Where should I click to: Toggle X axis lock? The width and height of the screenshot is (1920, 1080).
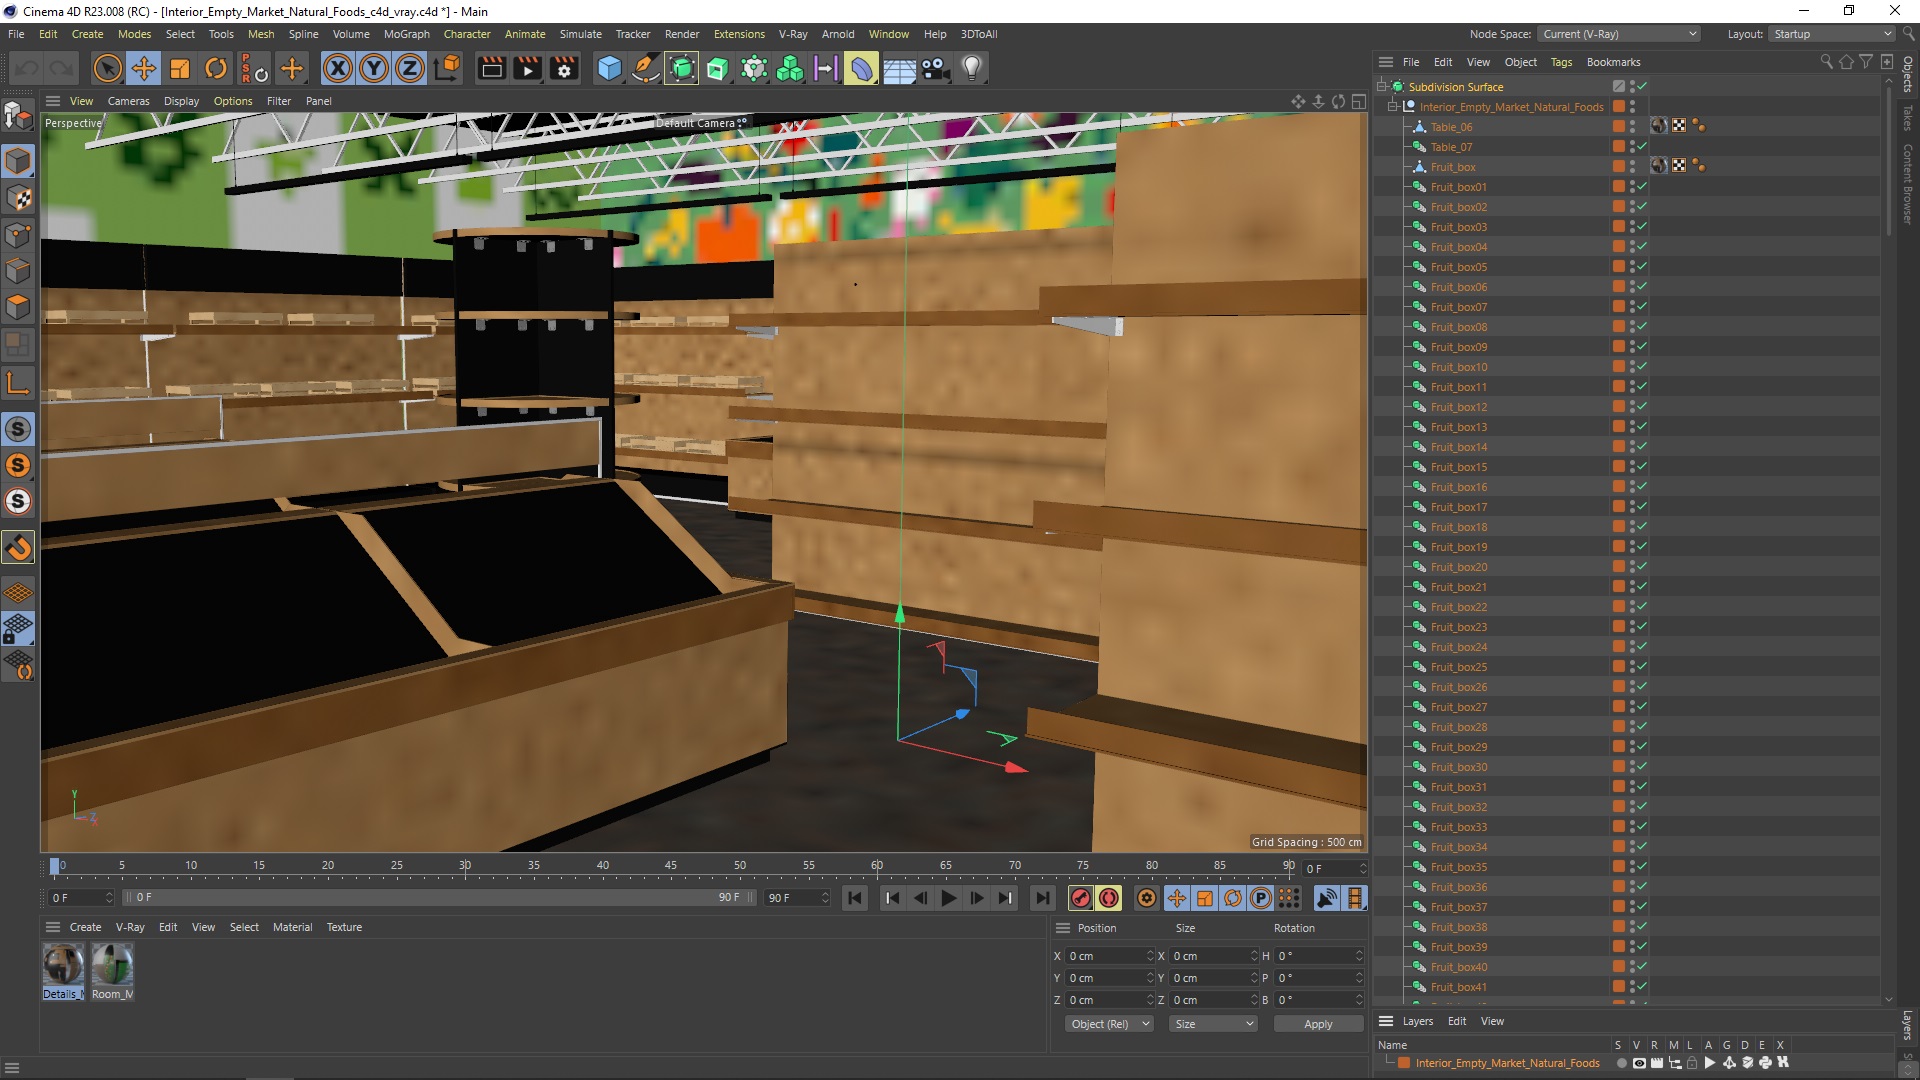pyautogui.click(x=338, y=69)
